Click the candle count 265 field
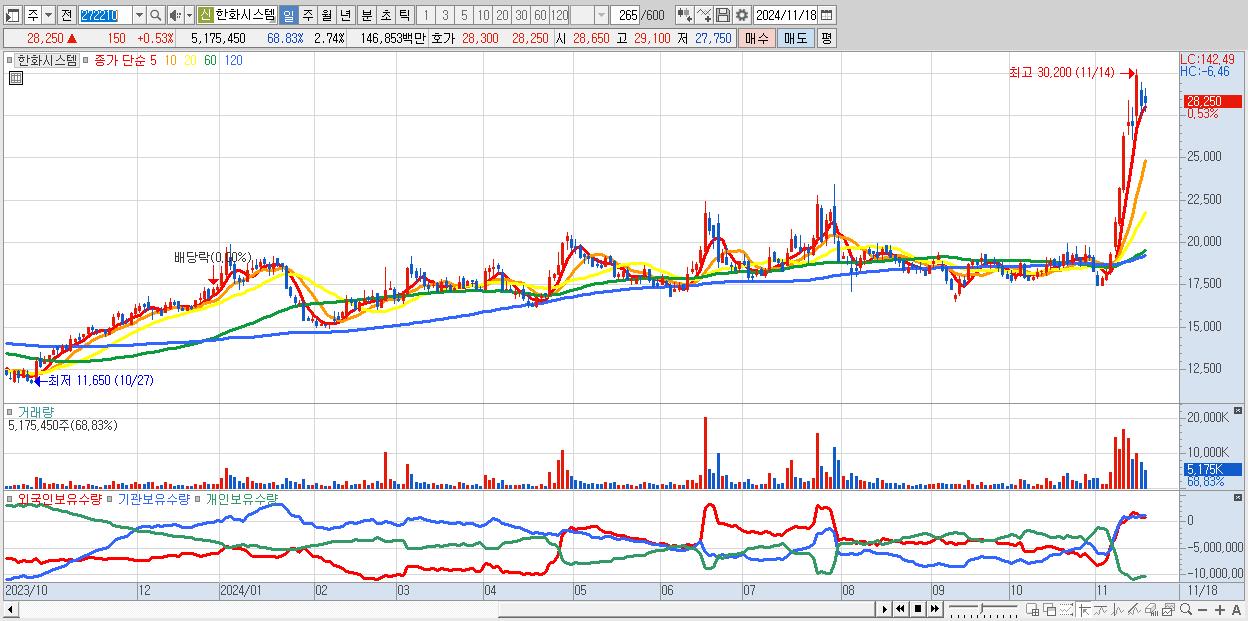The image size is (1248, 621). pos(627,15)
